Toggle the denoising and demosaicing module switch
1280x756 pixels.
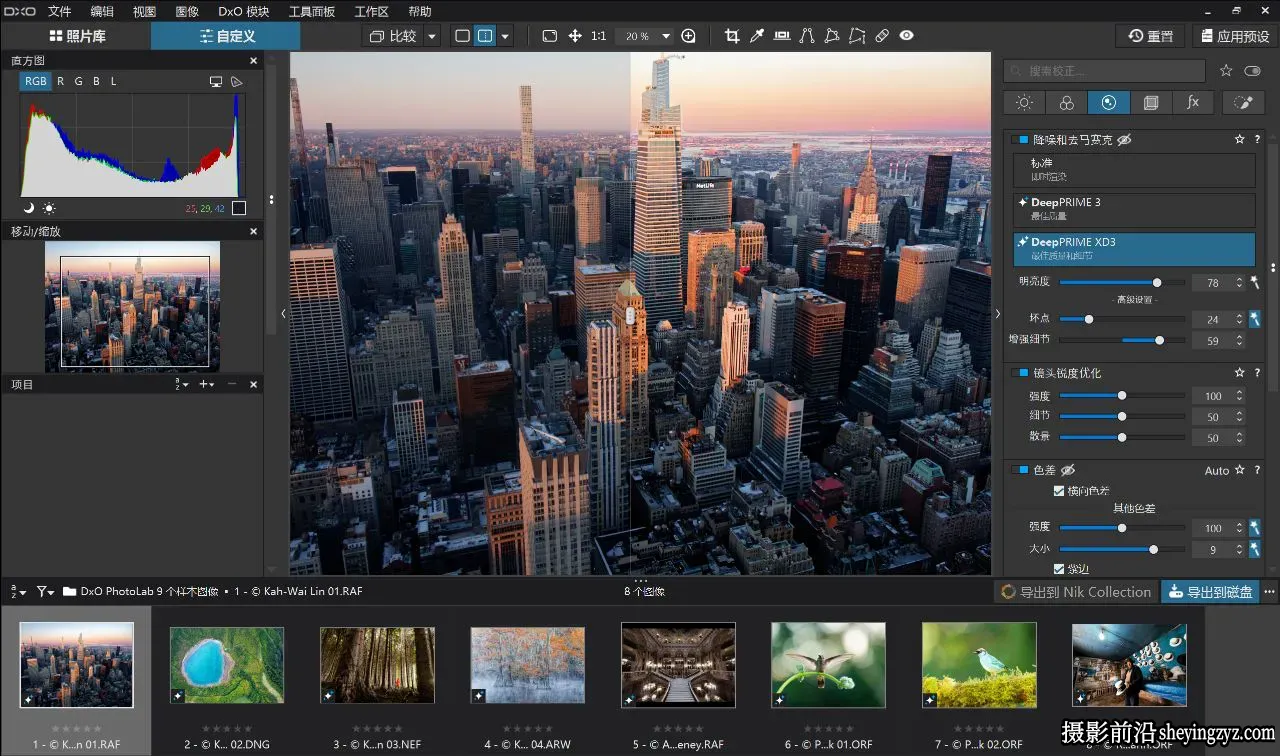1019,140
